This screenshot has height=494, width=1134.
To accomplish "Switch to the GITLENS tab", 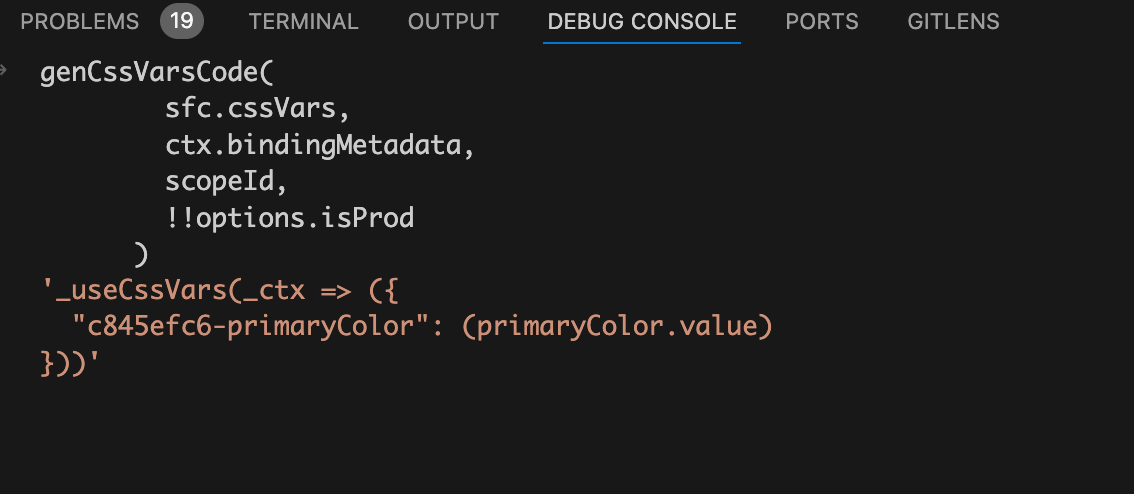I will click(x=953, y=21).
